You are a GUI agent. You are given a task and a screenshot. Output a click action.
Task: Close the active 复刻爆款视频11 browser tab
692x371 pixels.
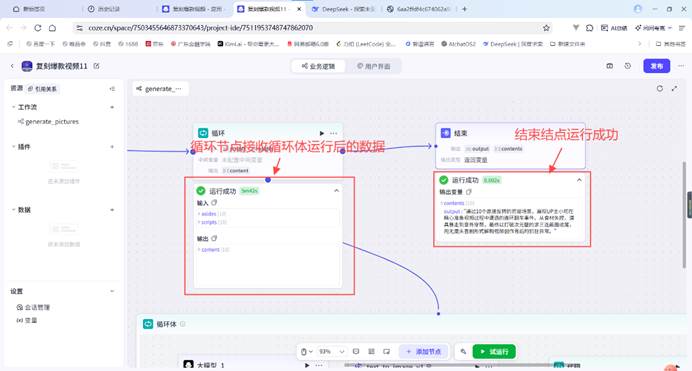click(299, 9)
